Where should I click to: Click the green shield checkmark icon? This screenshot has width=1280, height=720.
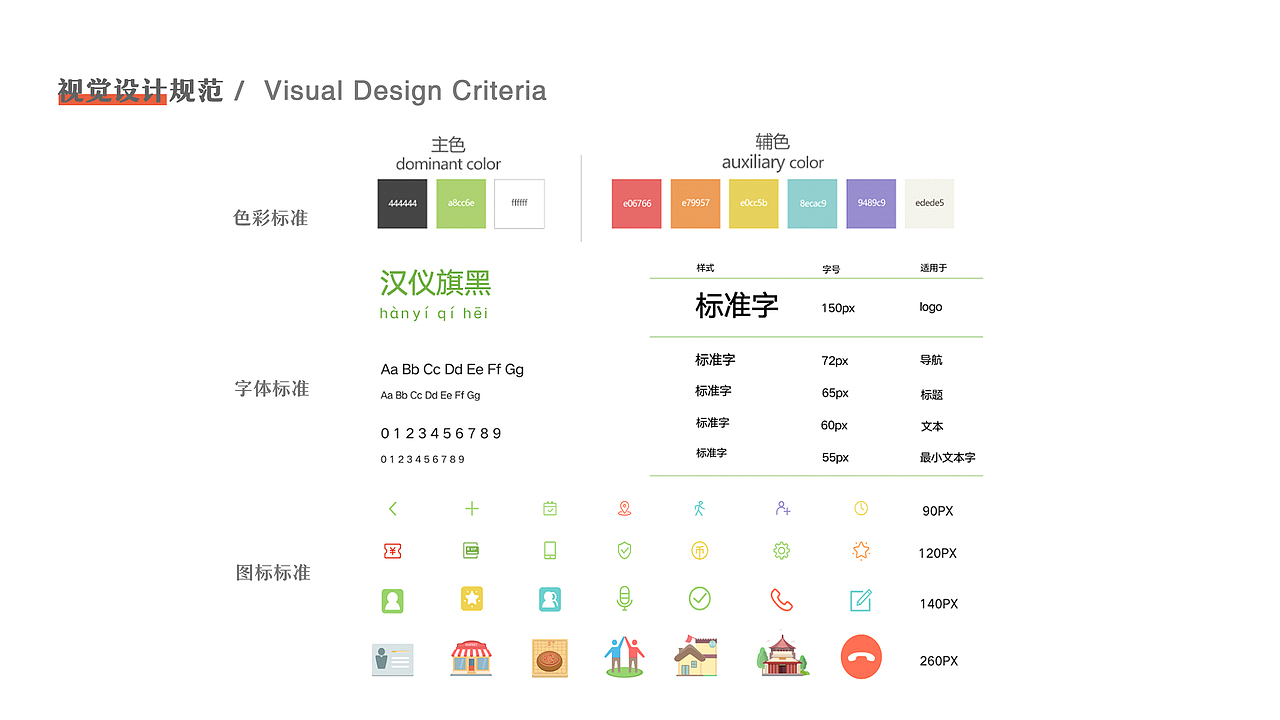tap(625, 550)
